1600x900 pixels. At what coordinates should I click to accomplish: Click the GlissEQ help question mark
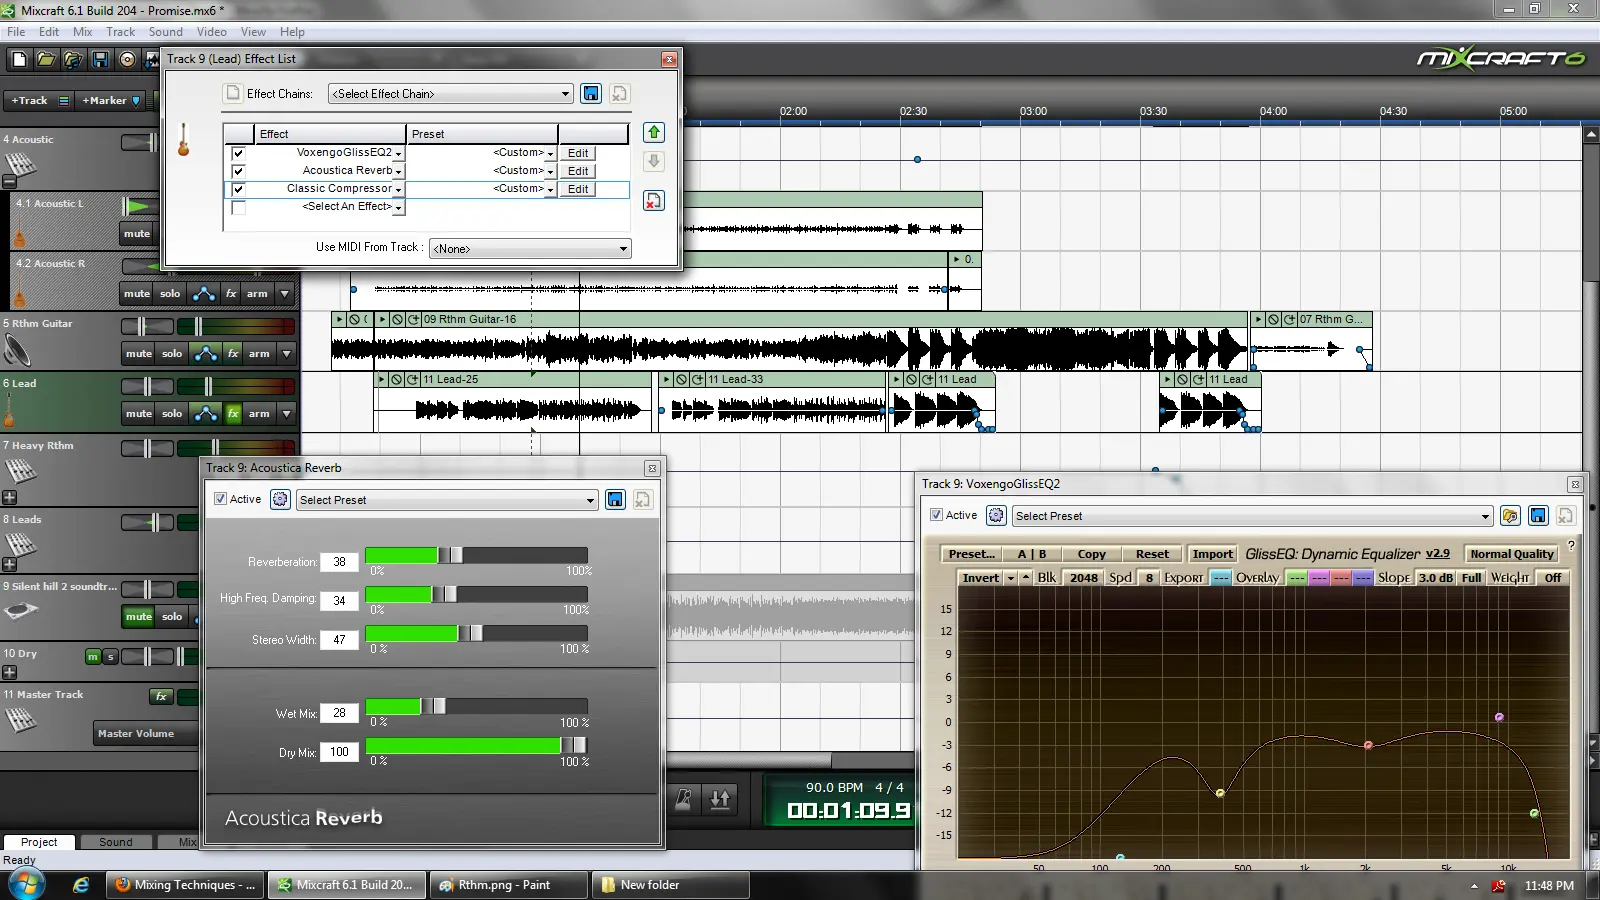[1571, 546]
